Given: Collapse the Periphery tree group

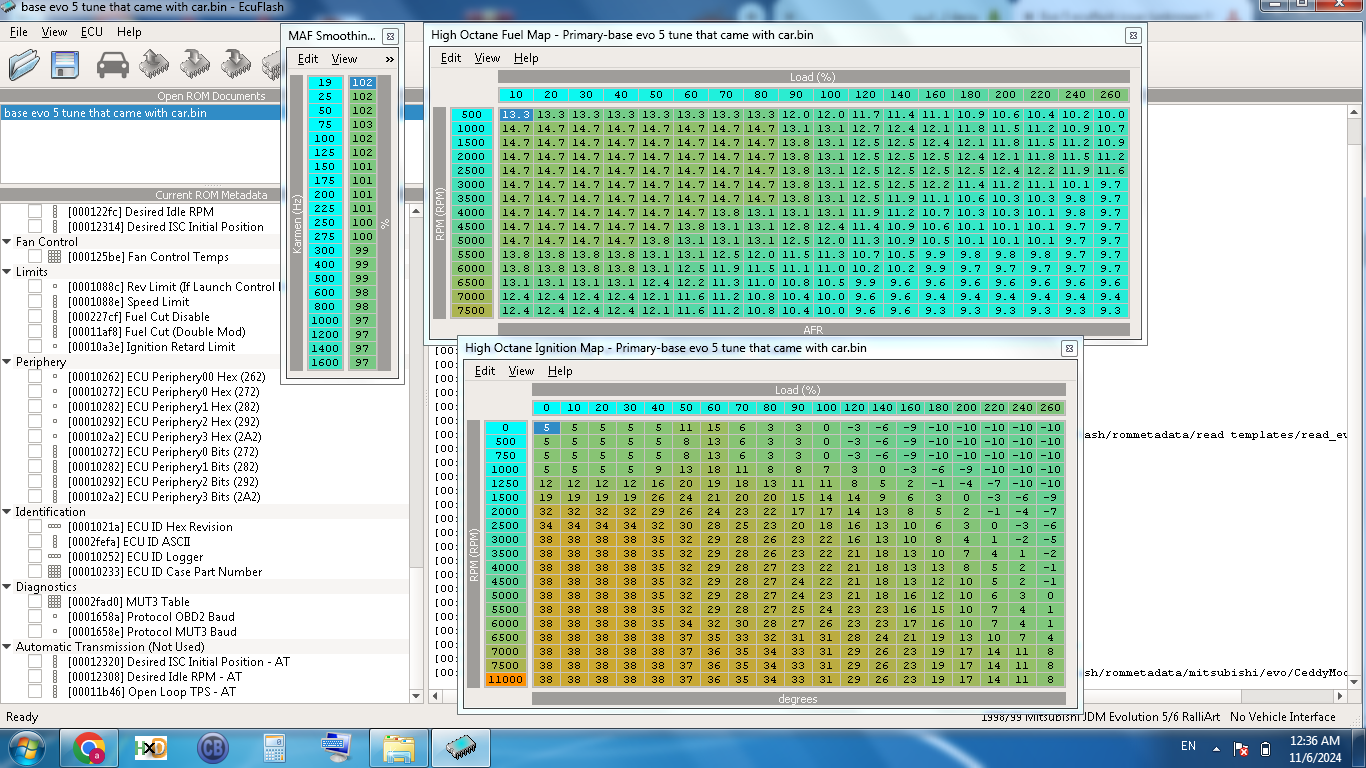Looking at the screenshot, I should 7,362.
